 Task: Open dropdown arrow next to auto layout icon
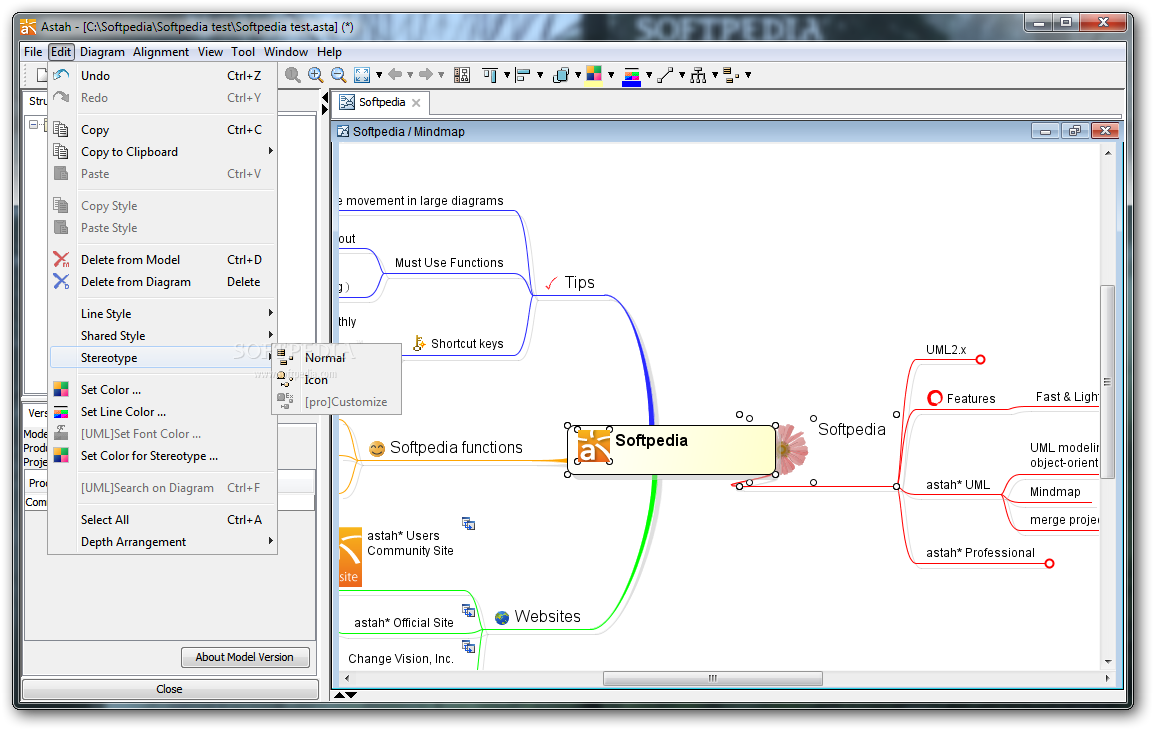[x=715, y=75]
